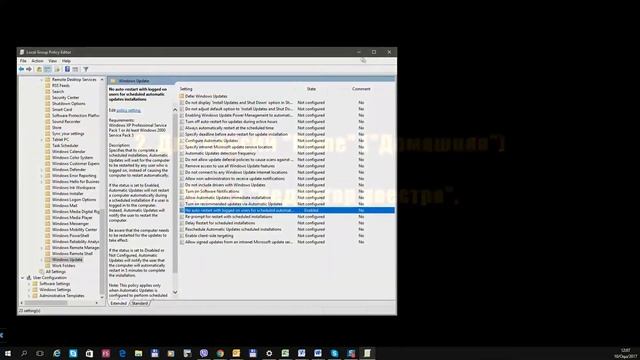Switch to the Extended tab
This screenshot has height=360, width=640.
(x=118, y=303)
